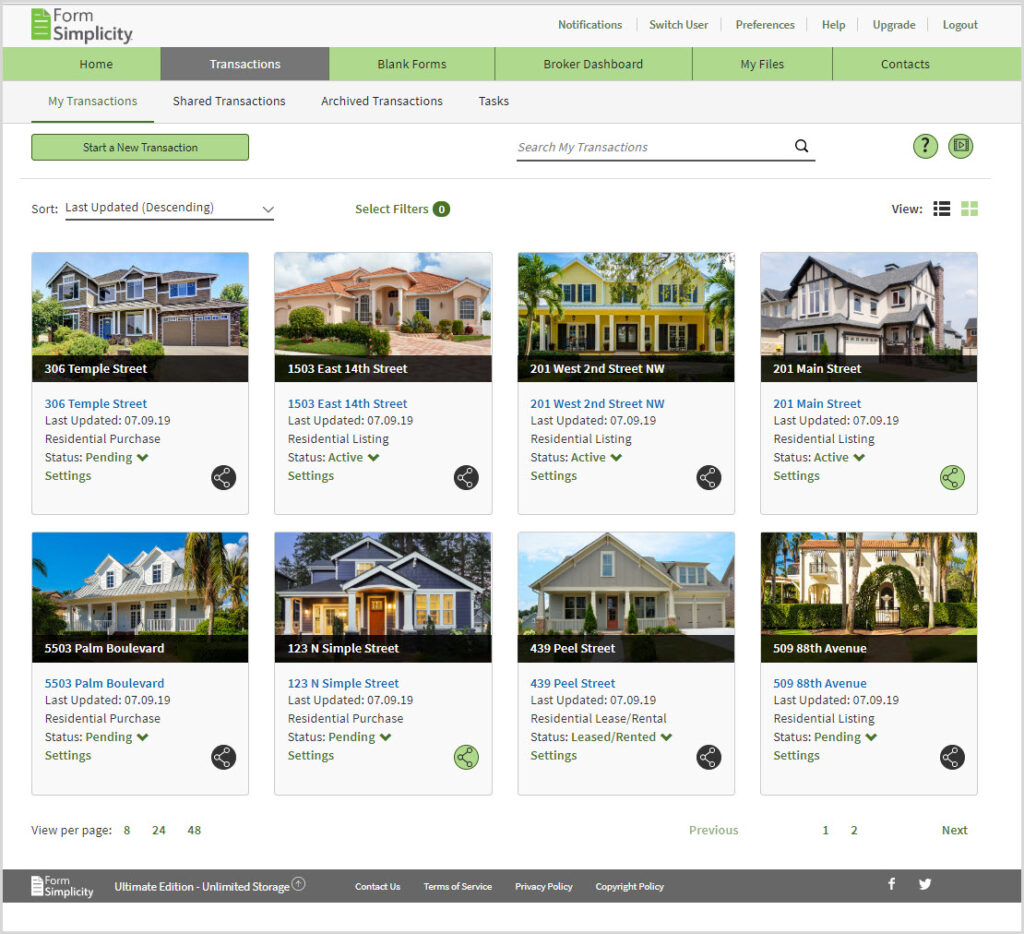The height and width of the screenshot is (934, 1024).
Task: Set view per page to 24
Action: (159, 830)
